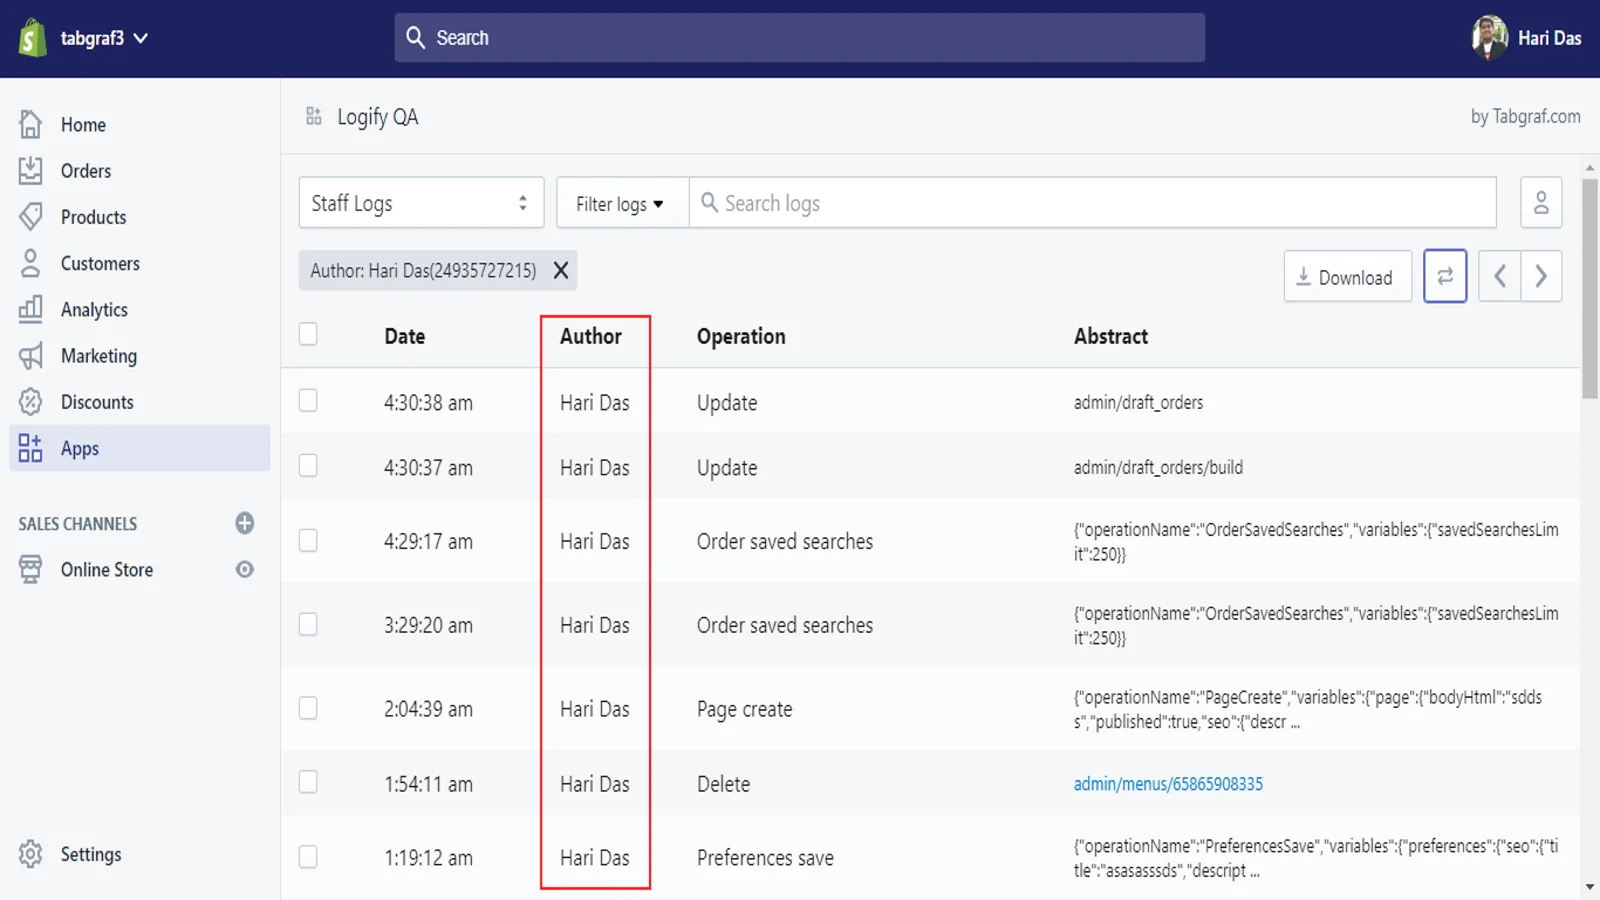Tick the checkbox for the Page create row
The width and height of the screenshot is (1600, 900).
coord(308,708)
